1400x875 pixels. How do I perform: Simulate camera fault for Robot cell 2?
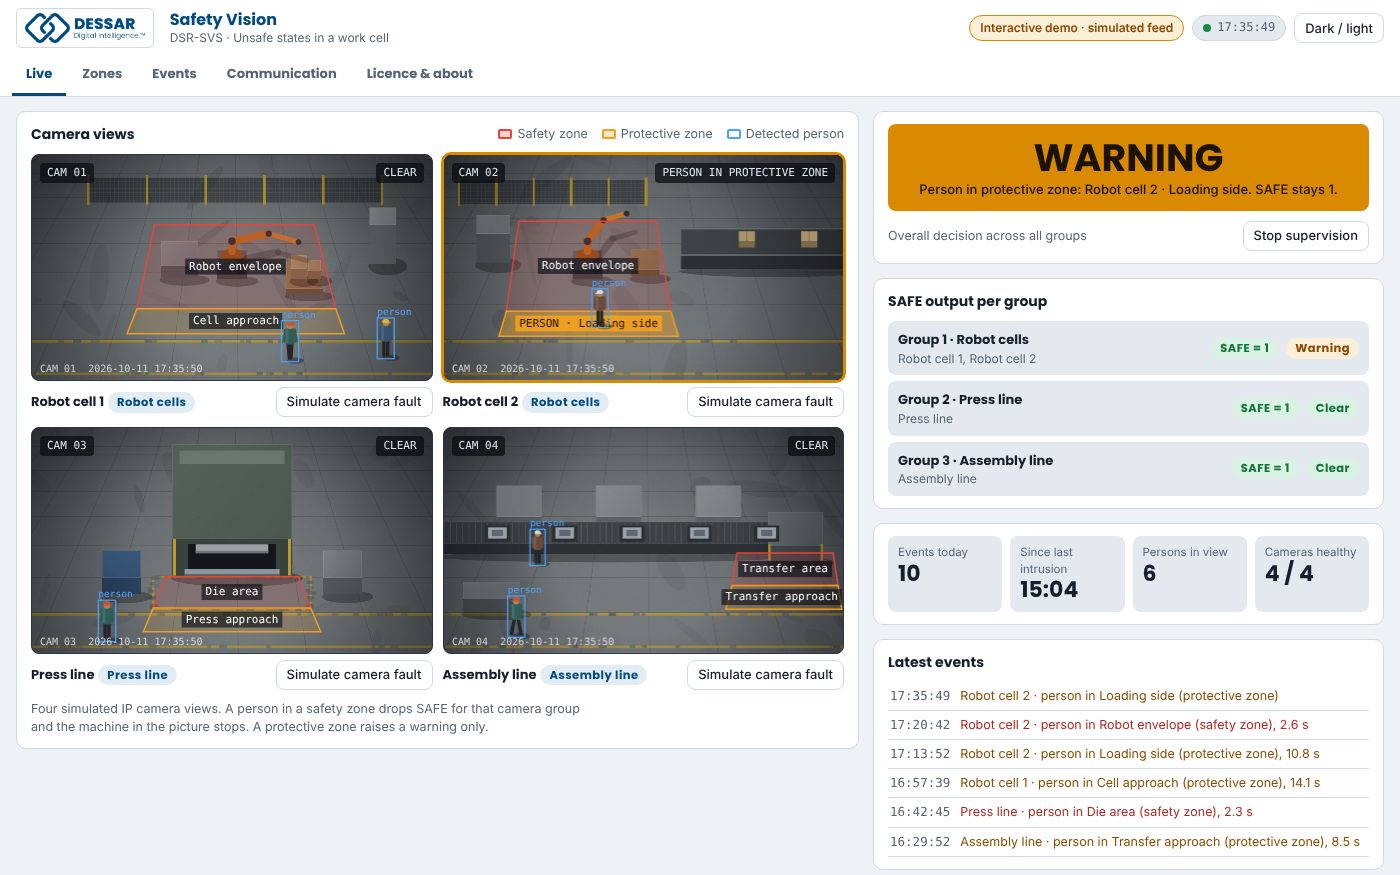(x=765, y=402)
